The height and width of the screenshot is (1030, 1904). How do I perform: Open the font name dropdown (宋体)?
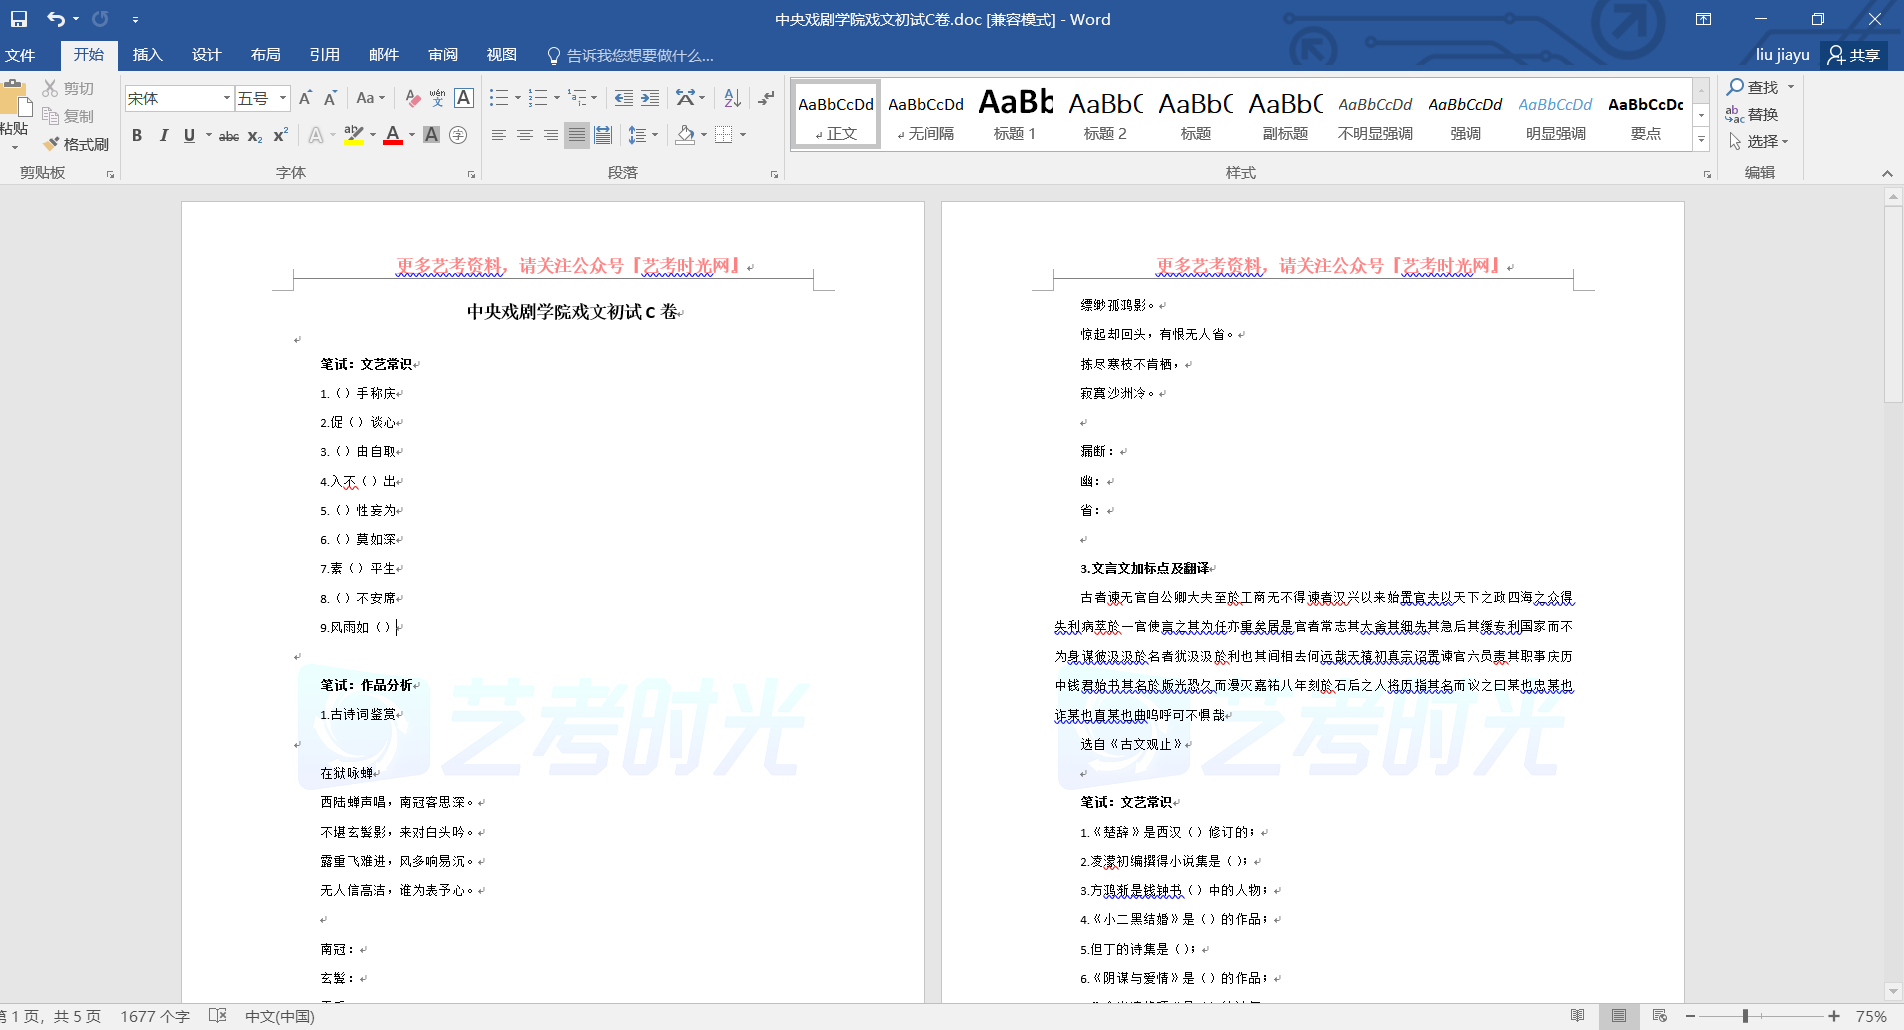(227, 98)
